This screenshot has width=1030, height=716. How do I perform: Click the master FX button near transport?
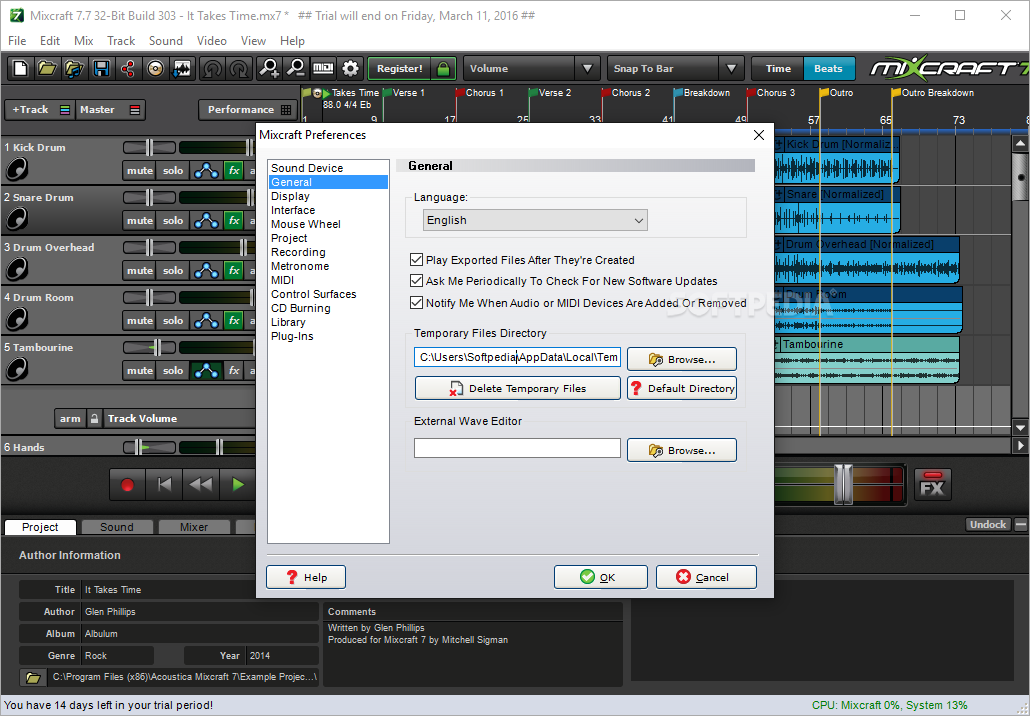point(932,485)
